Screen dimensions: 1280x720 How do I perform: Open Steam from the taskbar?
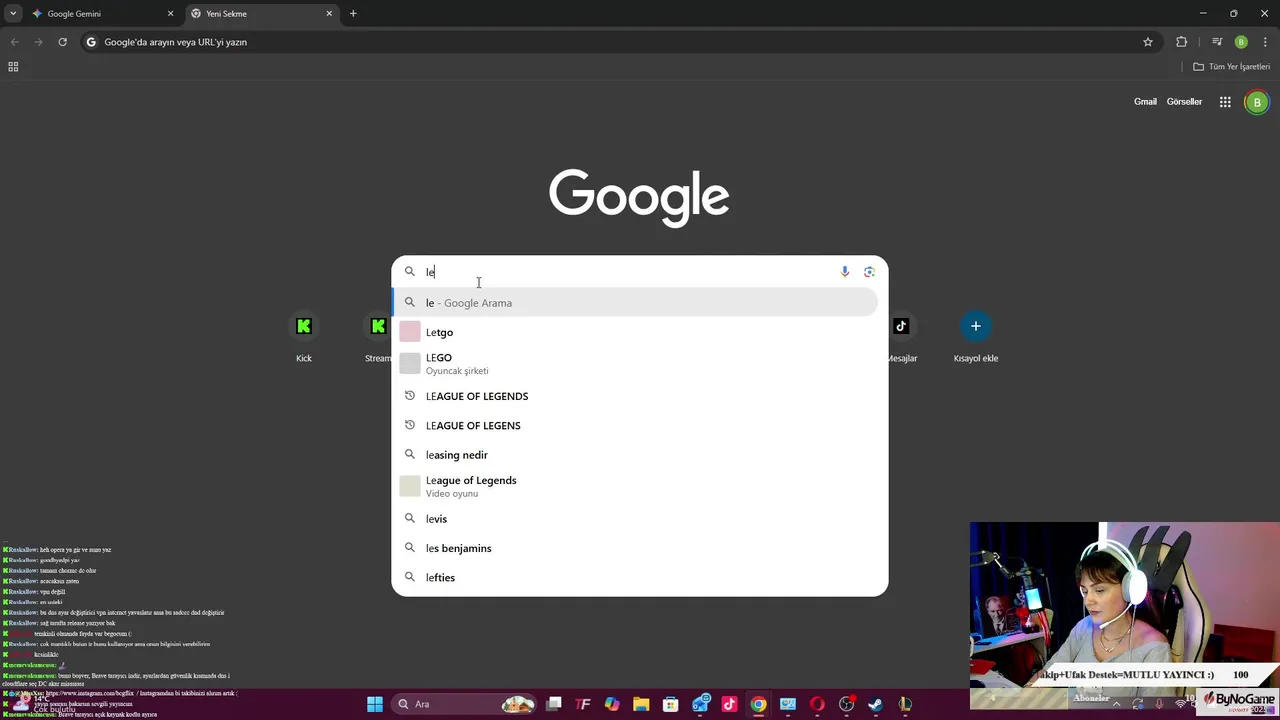pyautogui.click(x=875, y=704)
